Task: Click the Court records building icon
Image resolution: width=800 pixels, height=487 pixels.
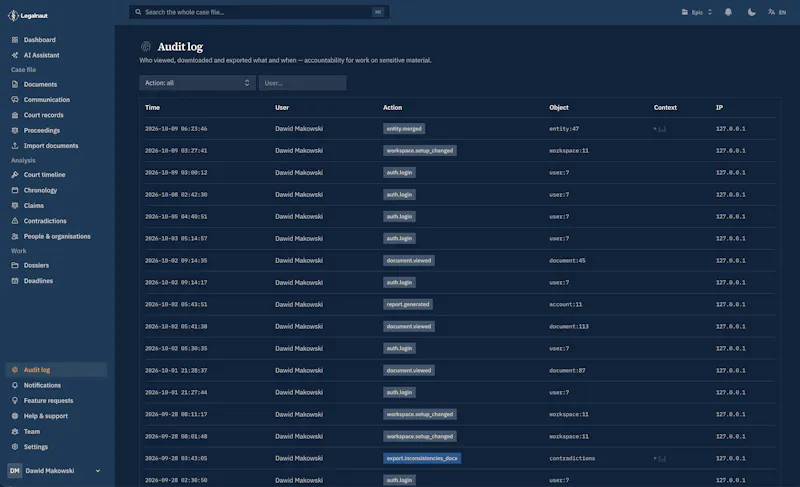Action: (x=15, y=115)
